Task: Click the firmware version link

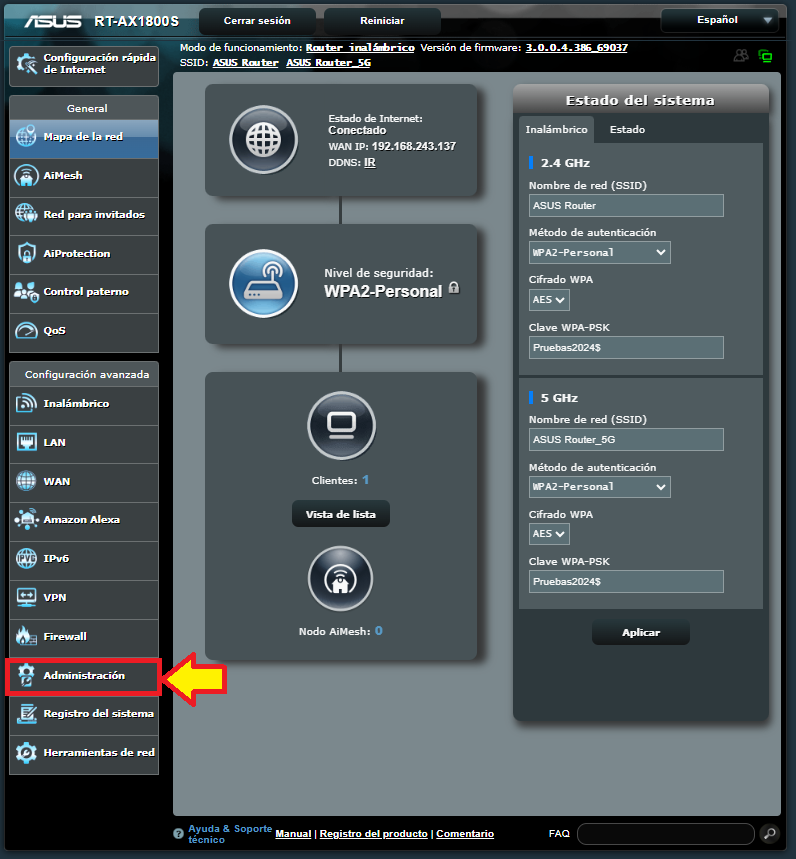Action: (576, 48)
